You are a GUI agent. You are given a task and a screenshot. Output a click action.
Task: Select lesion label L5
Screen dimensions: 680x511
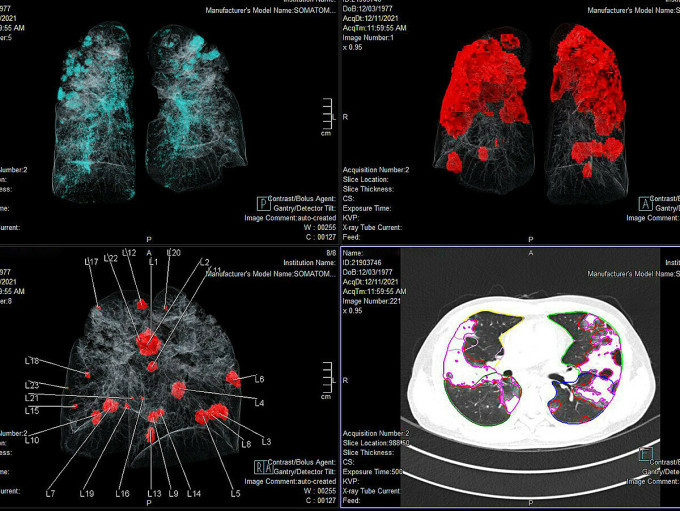tap(236, 493)
